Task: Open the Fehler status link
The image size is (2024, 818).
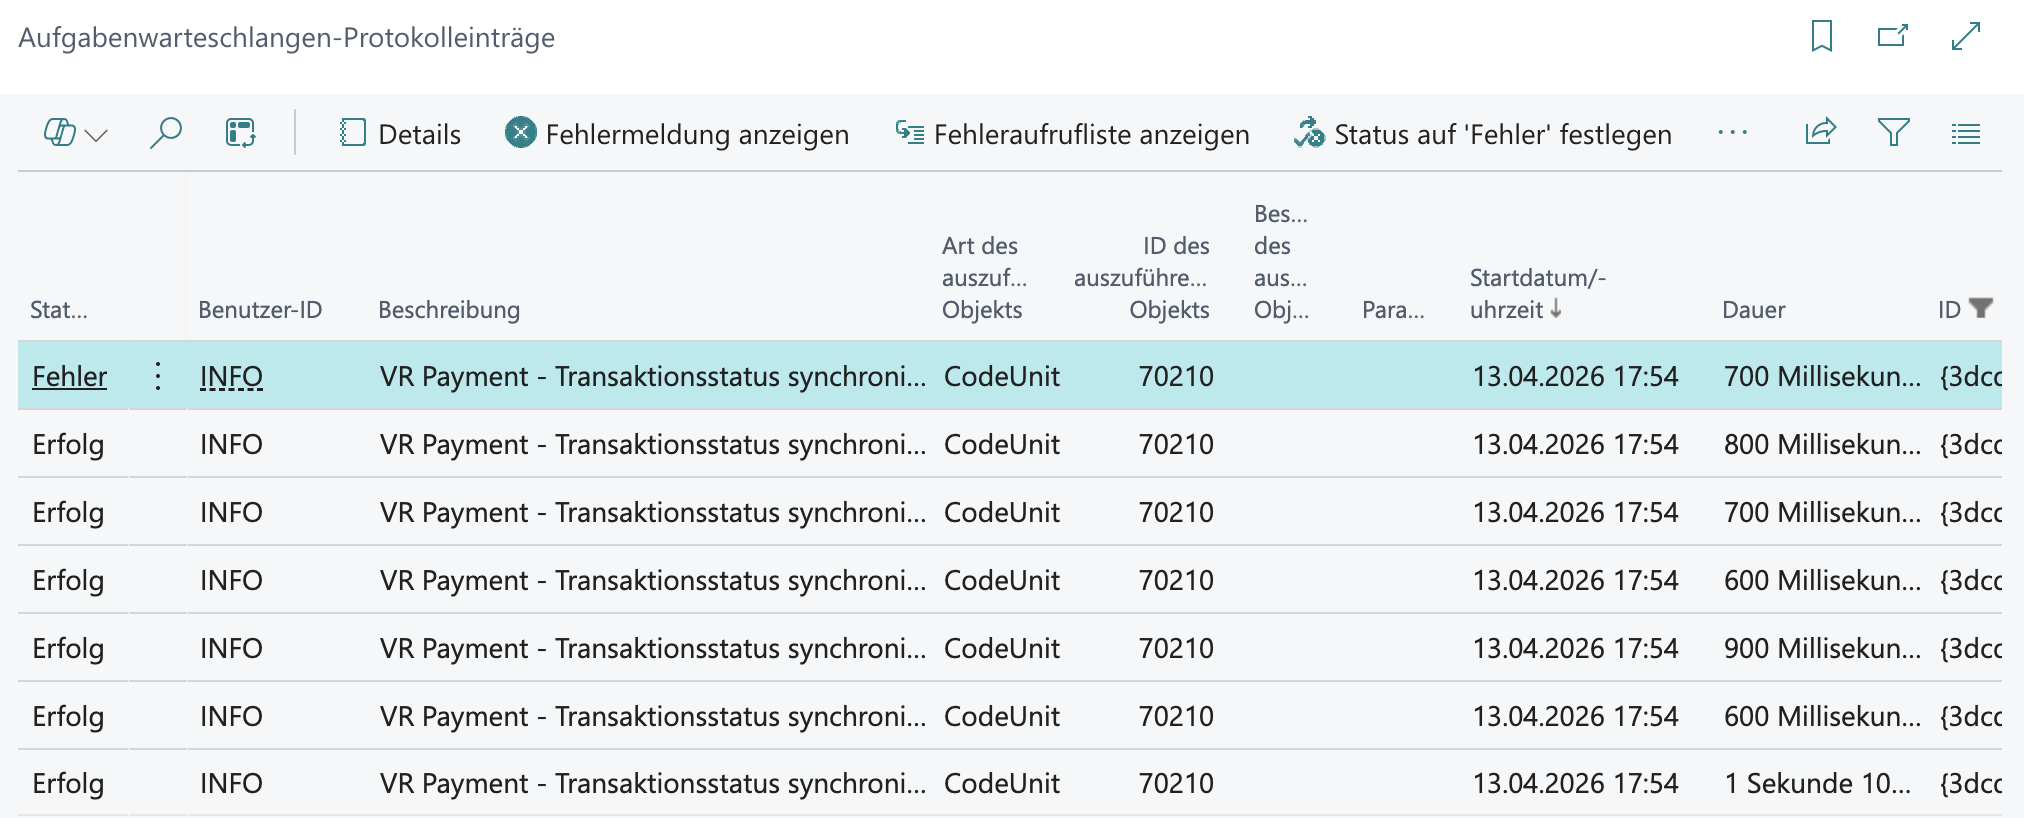Action: coord(69,376)
